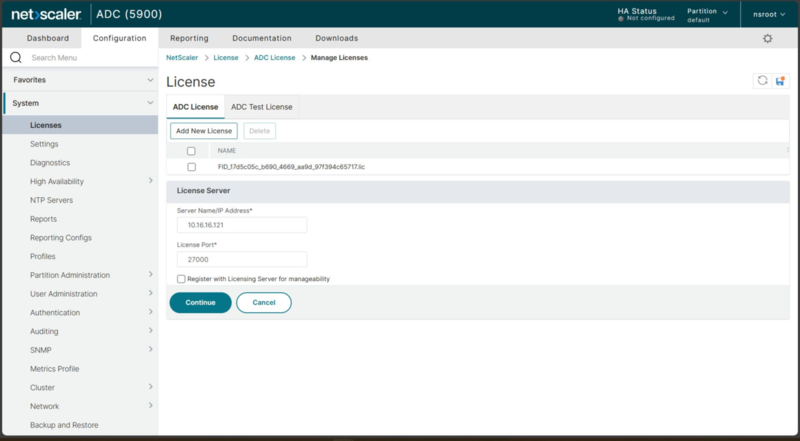
Task: Switch to ADC Test License tab
Action: (x=262, y=107)
